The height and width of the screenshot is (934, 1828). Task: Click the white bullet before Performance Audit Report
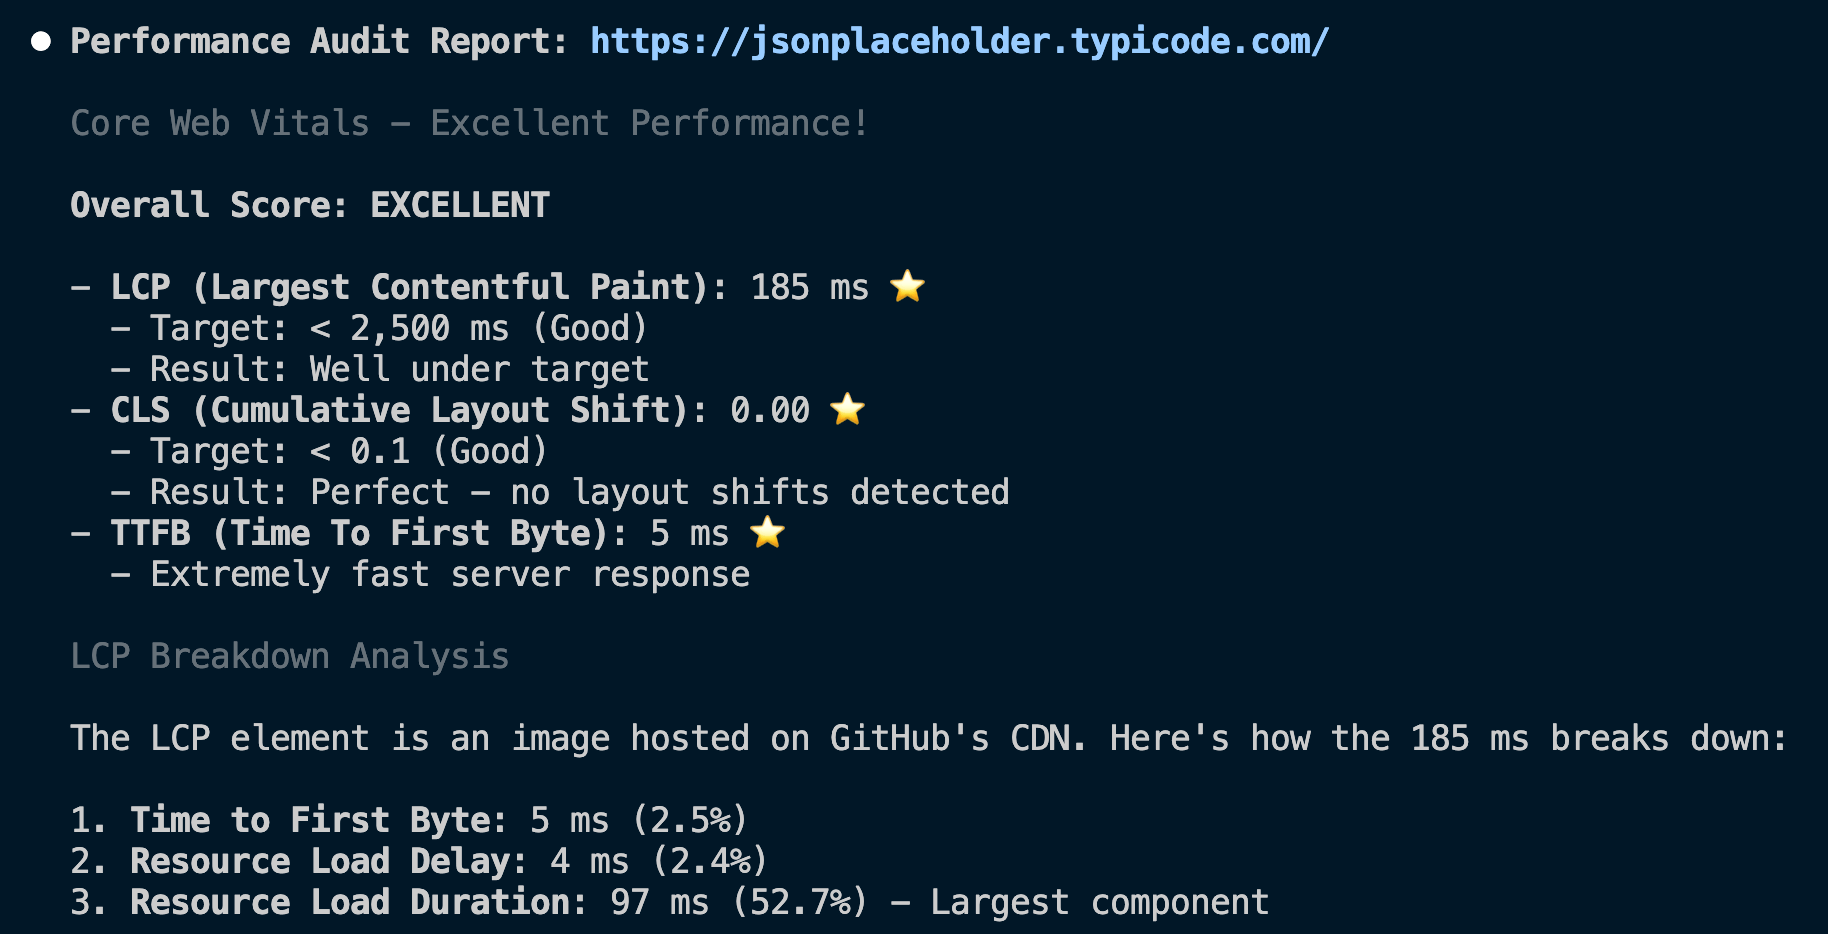(x=41, y=41)
